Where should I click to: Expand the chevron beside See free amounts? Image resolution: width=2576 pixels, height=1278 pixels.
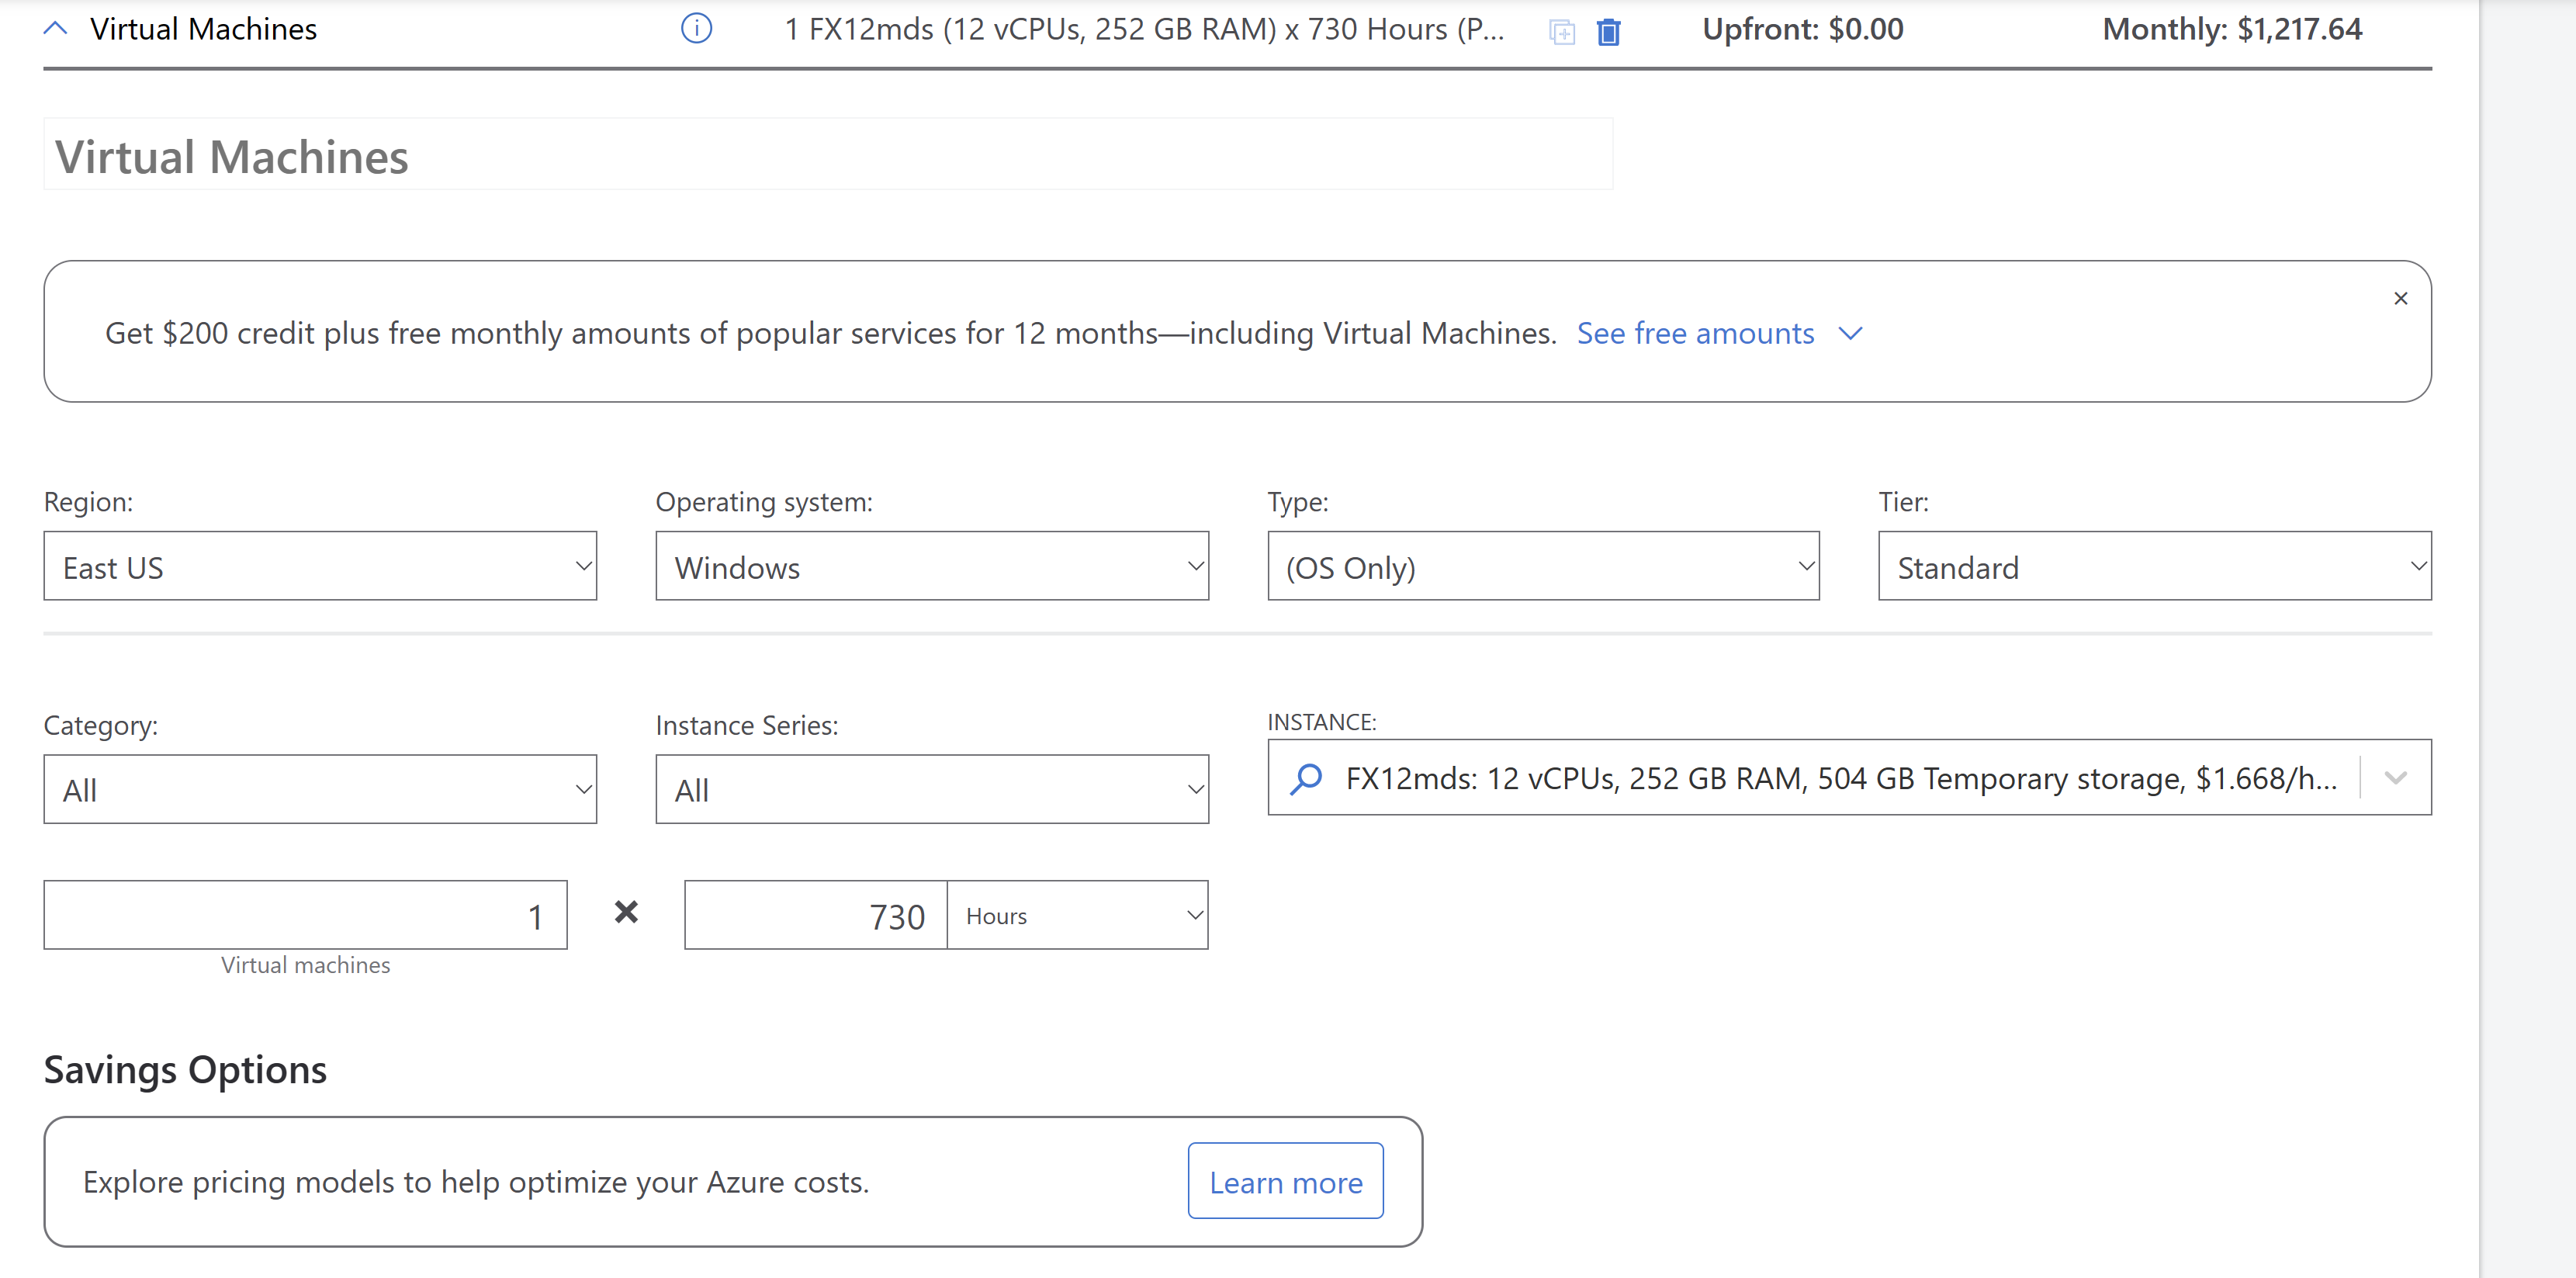coord(1850,333)
